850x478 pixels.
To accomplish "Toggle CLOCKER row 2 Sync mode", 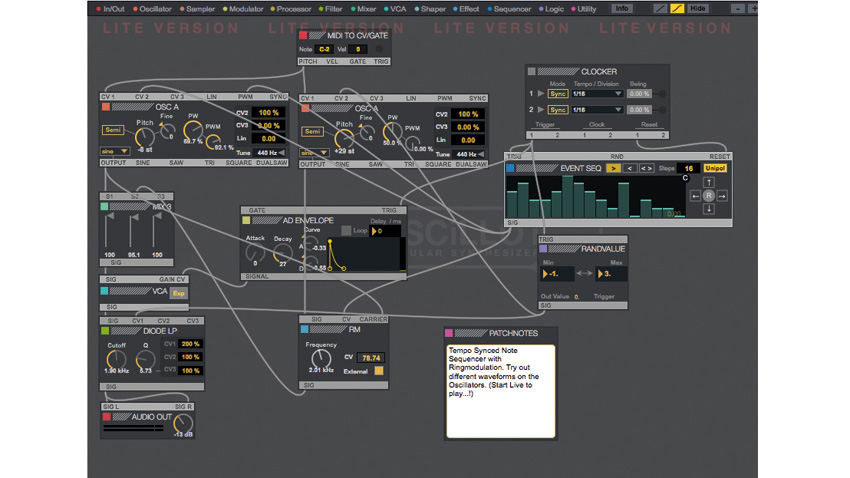I will [558, 109].
